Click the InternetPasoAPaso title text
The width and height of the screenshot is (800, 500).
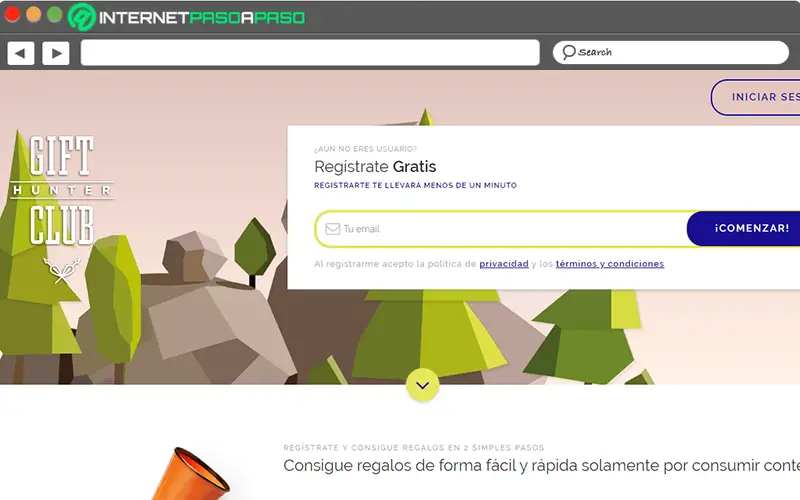[x=202, y=18]
